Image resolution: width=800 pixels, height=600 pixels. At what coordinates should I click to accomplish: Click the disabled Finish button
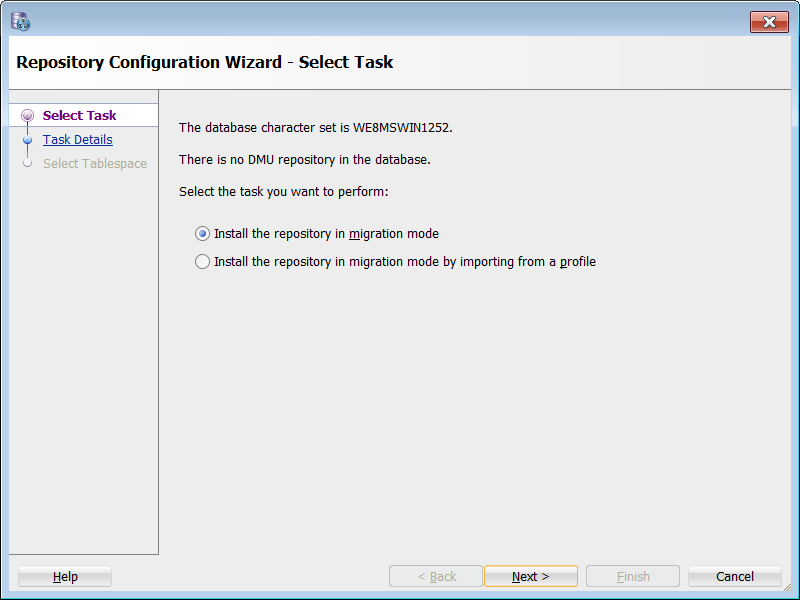(633, 577)
